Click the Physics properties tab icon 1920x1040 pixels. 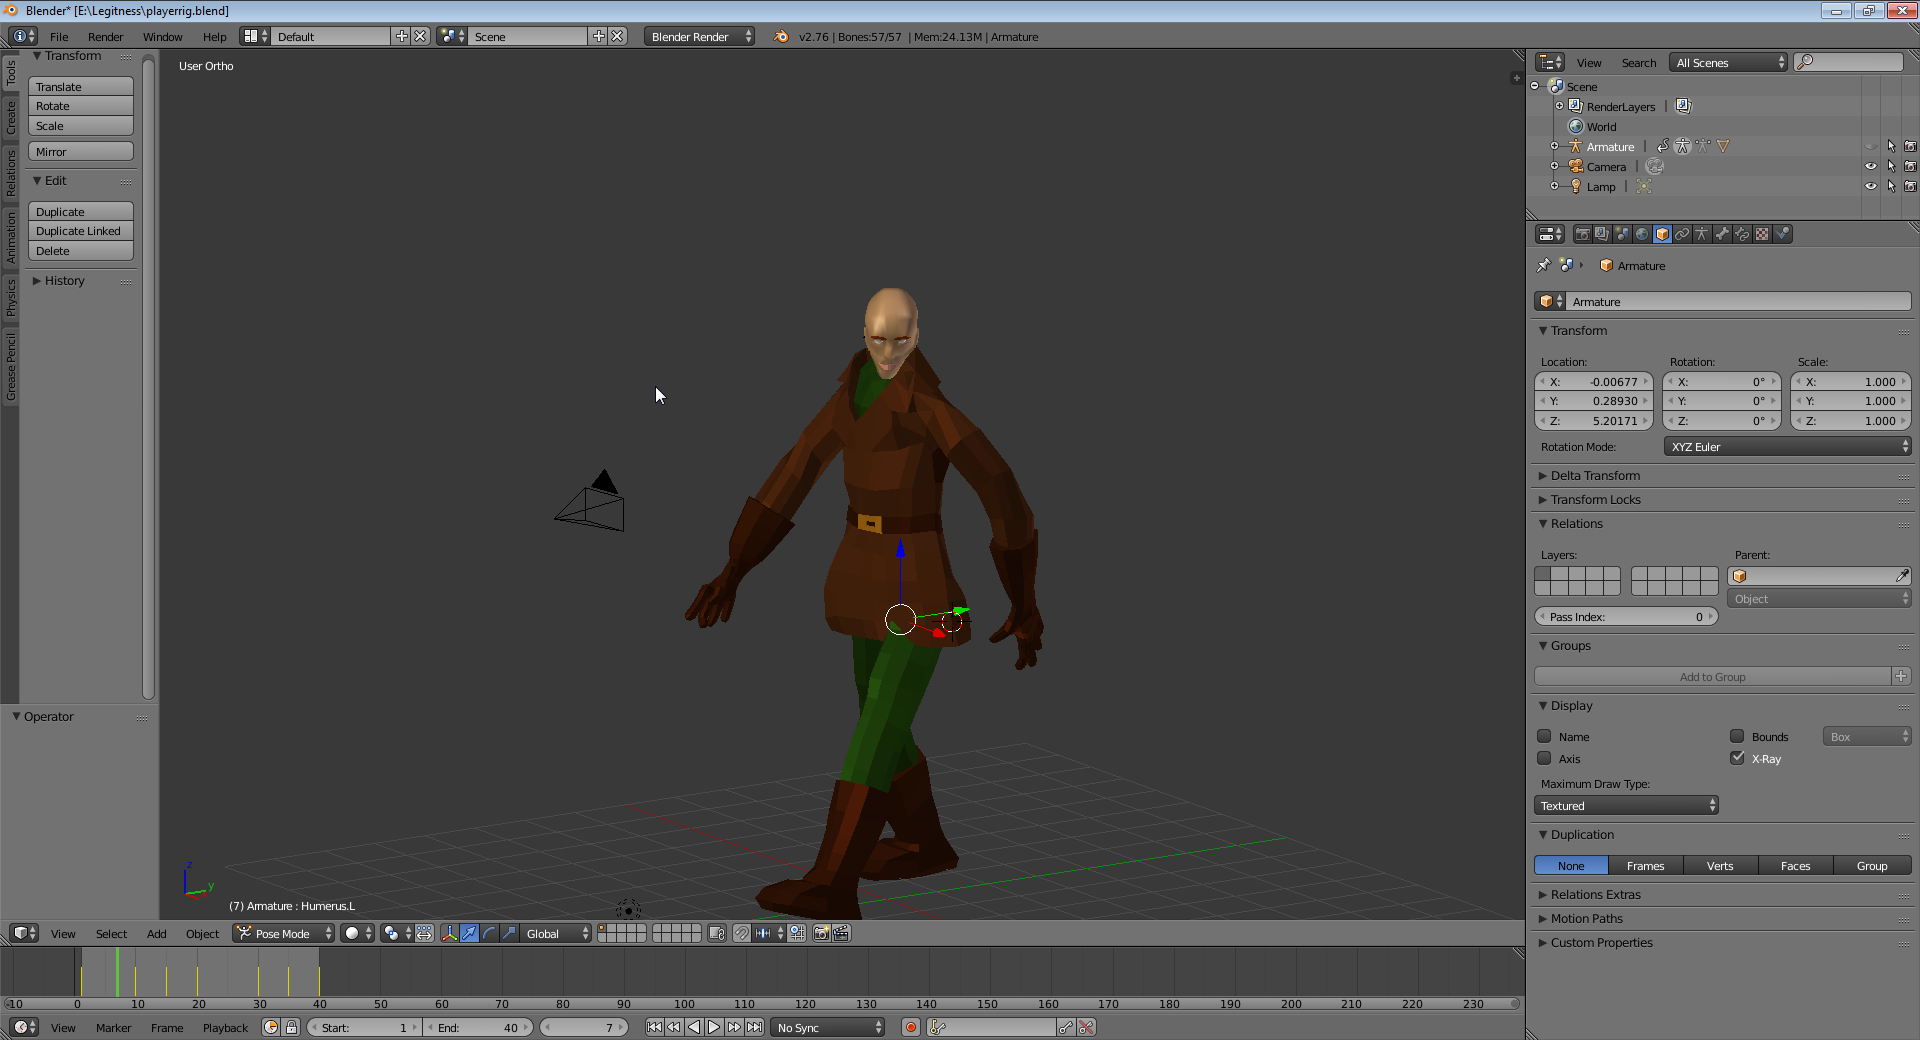(1782, 234)
